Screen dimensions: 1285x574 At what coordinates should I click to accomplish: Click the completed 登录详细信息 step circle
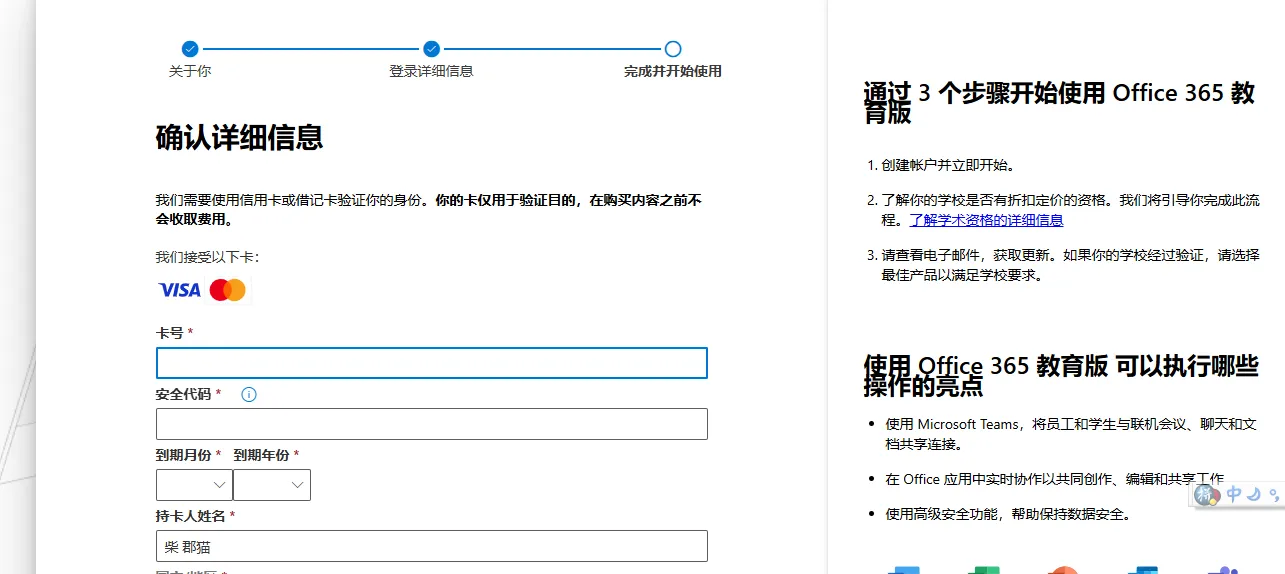point(431,49)
